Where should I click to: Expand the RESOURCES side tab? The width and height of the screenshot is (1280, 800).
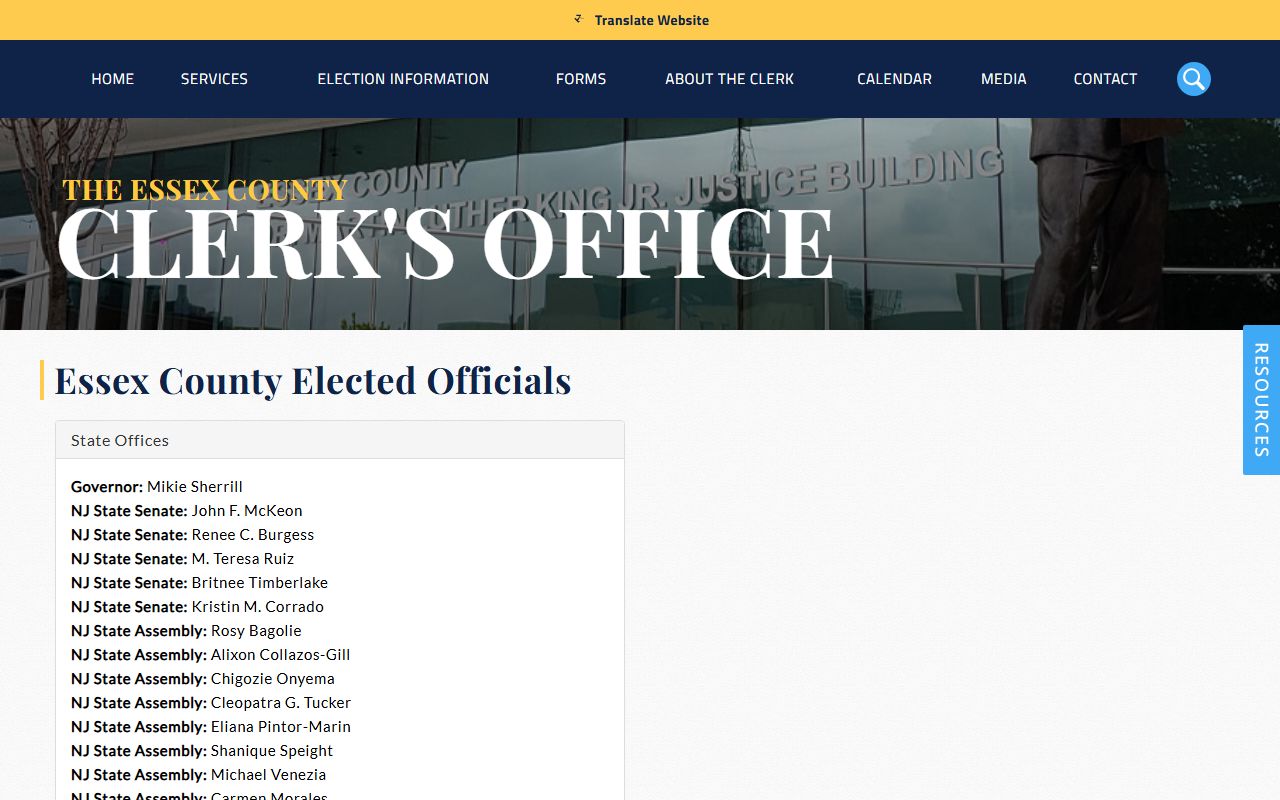point(1261,400)
